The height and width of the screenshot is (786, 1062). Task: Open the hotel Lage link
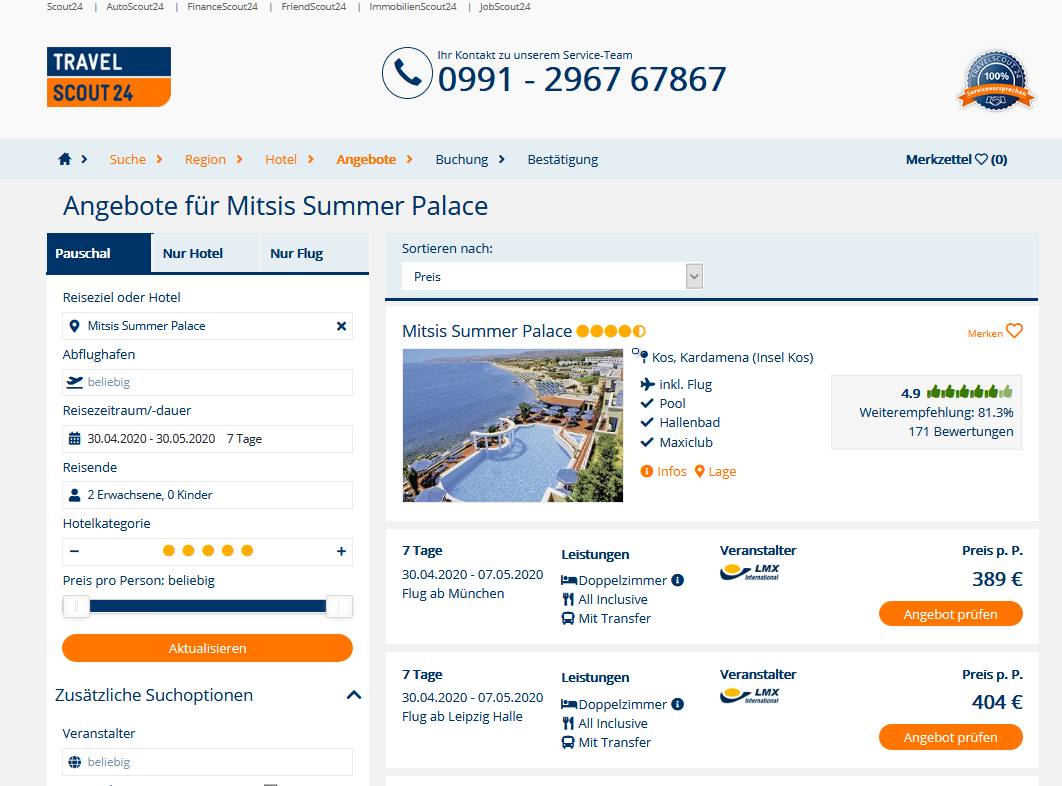tap(716, 472)
